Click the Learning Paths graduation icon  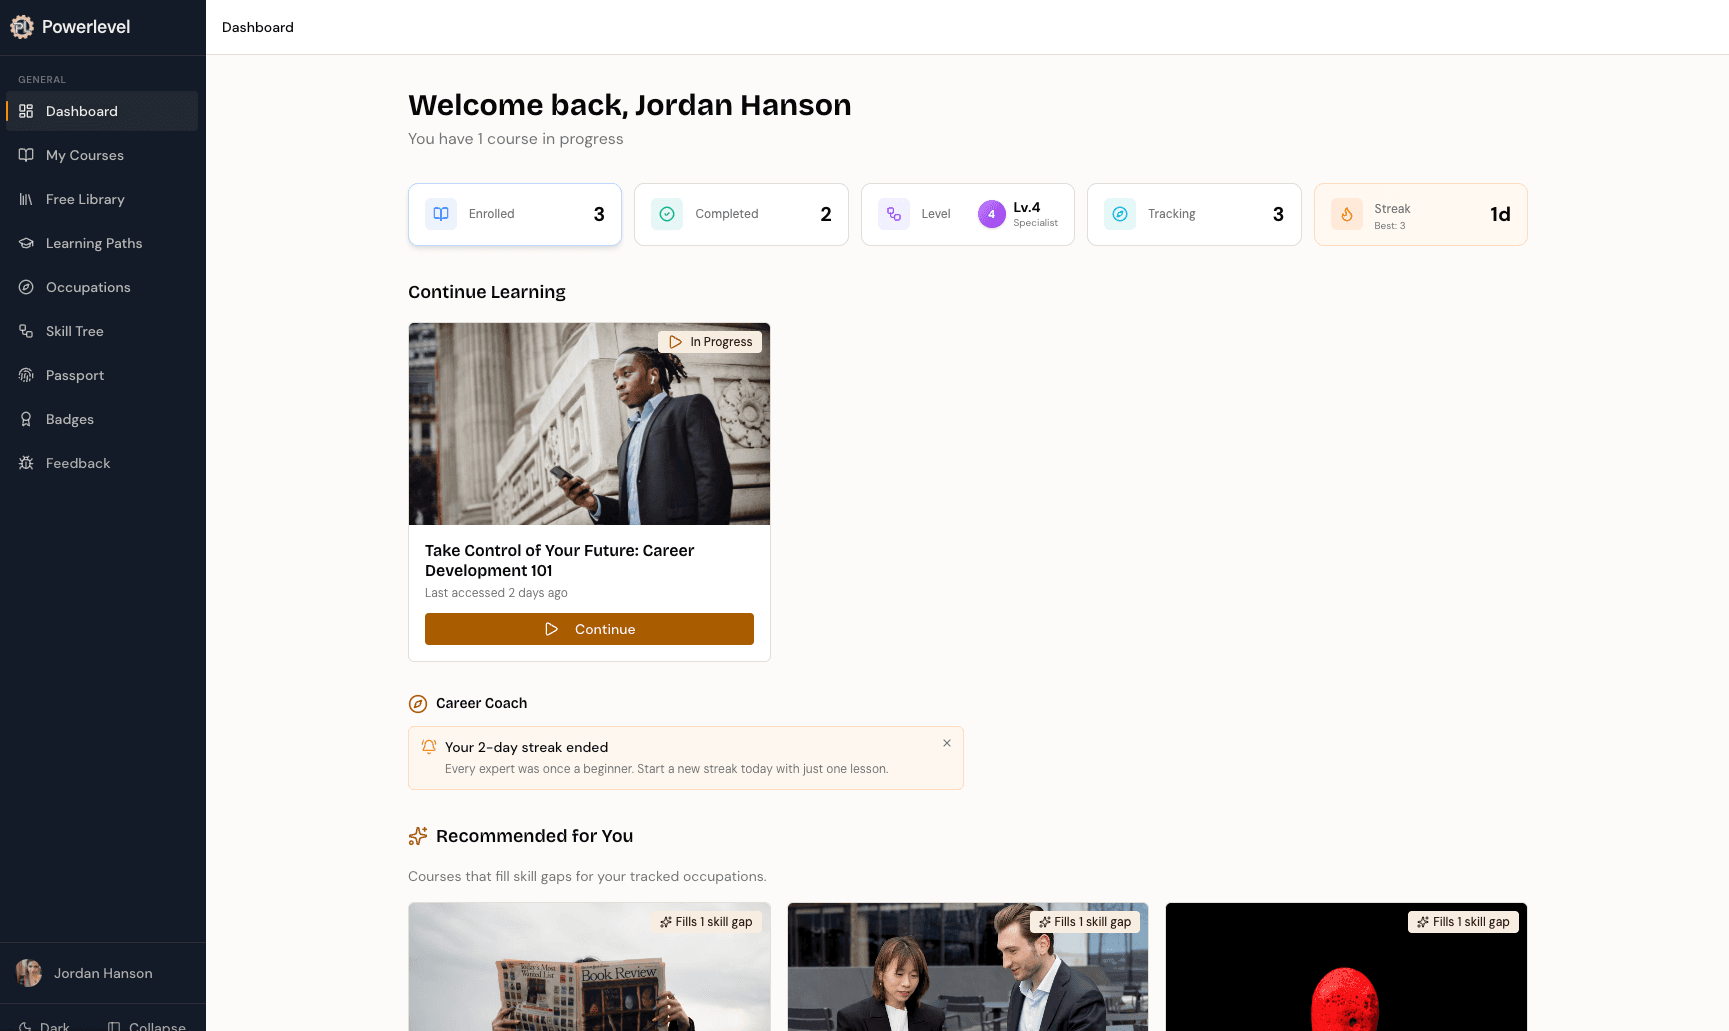click(26, 243)
